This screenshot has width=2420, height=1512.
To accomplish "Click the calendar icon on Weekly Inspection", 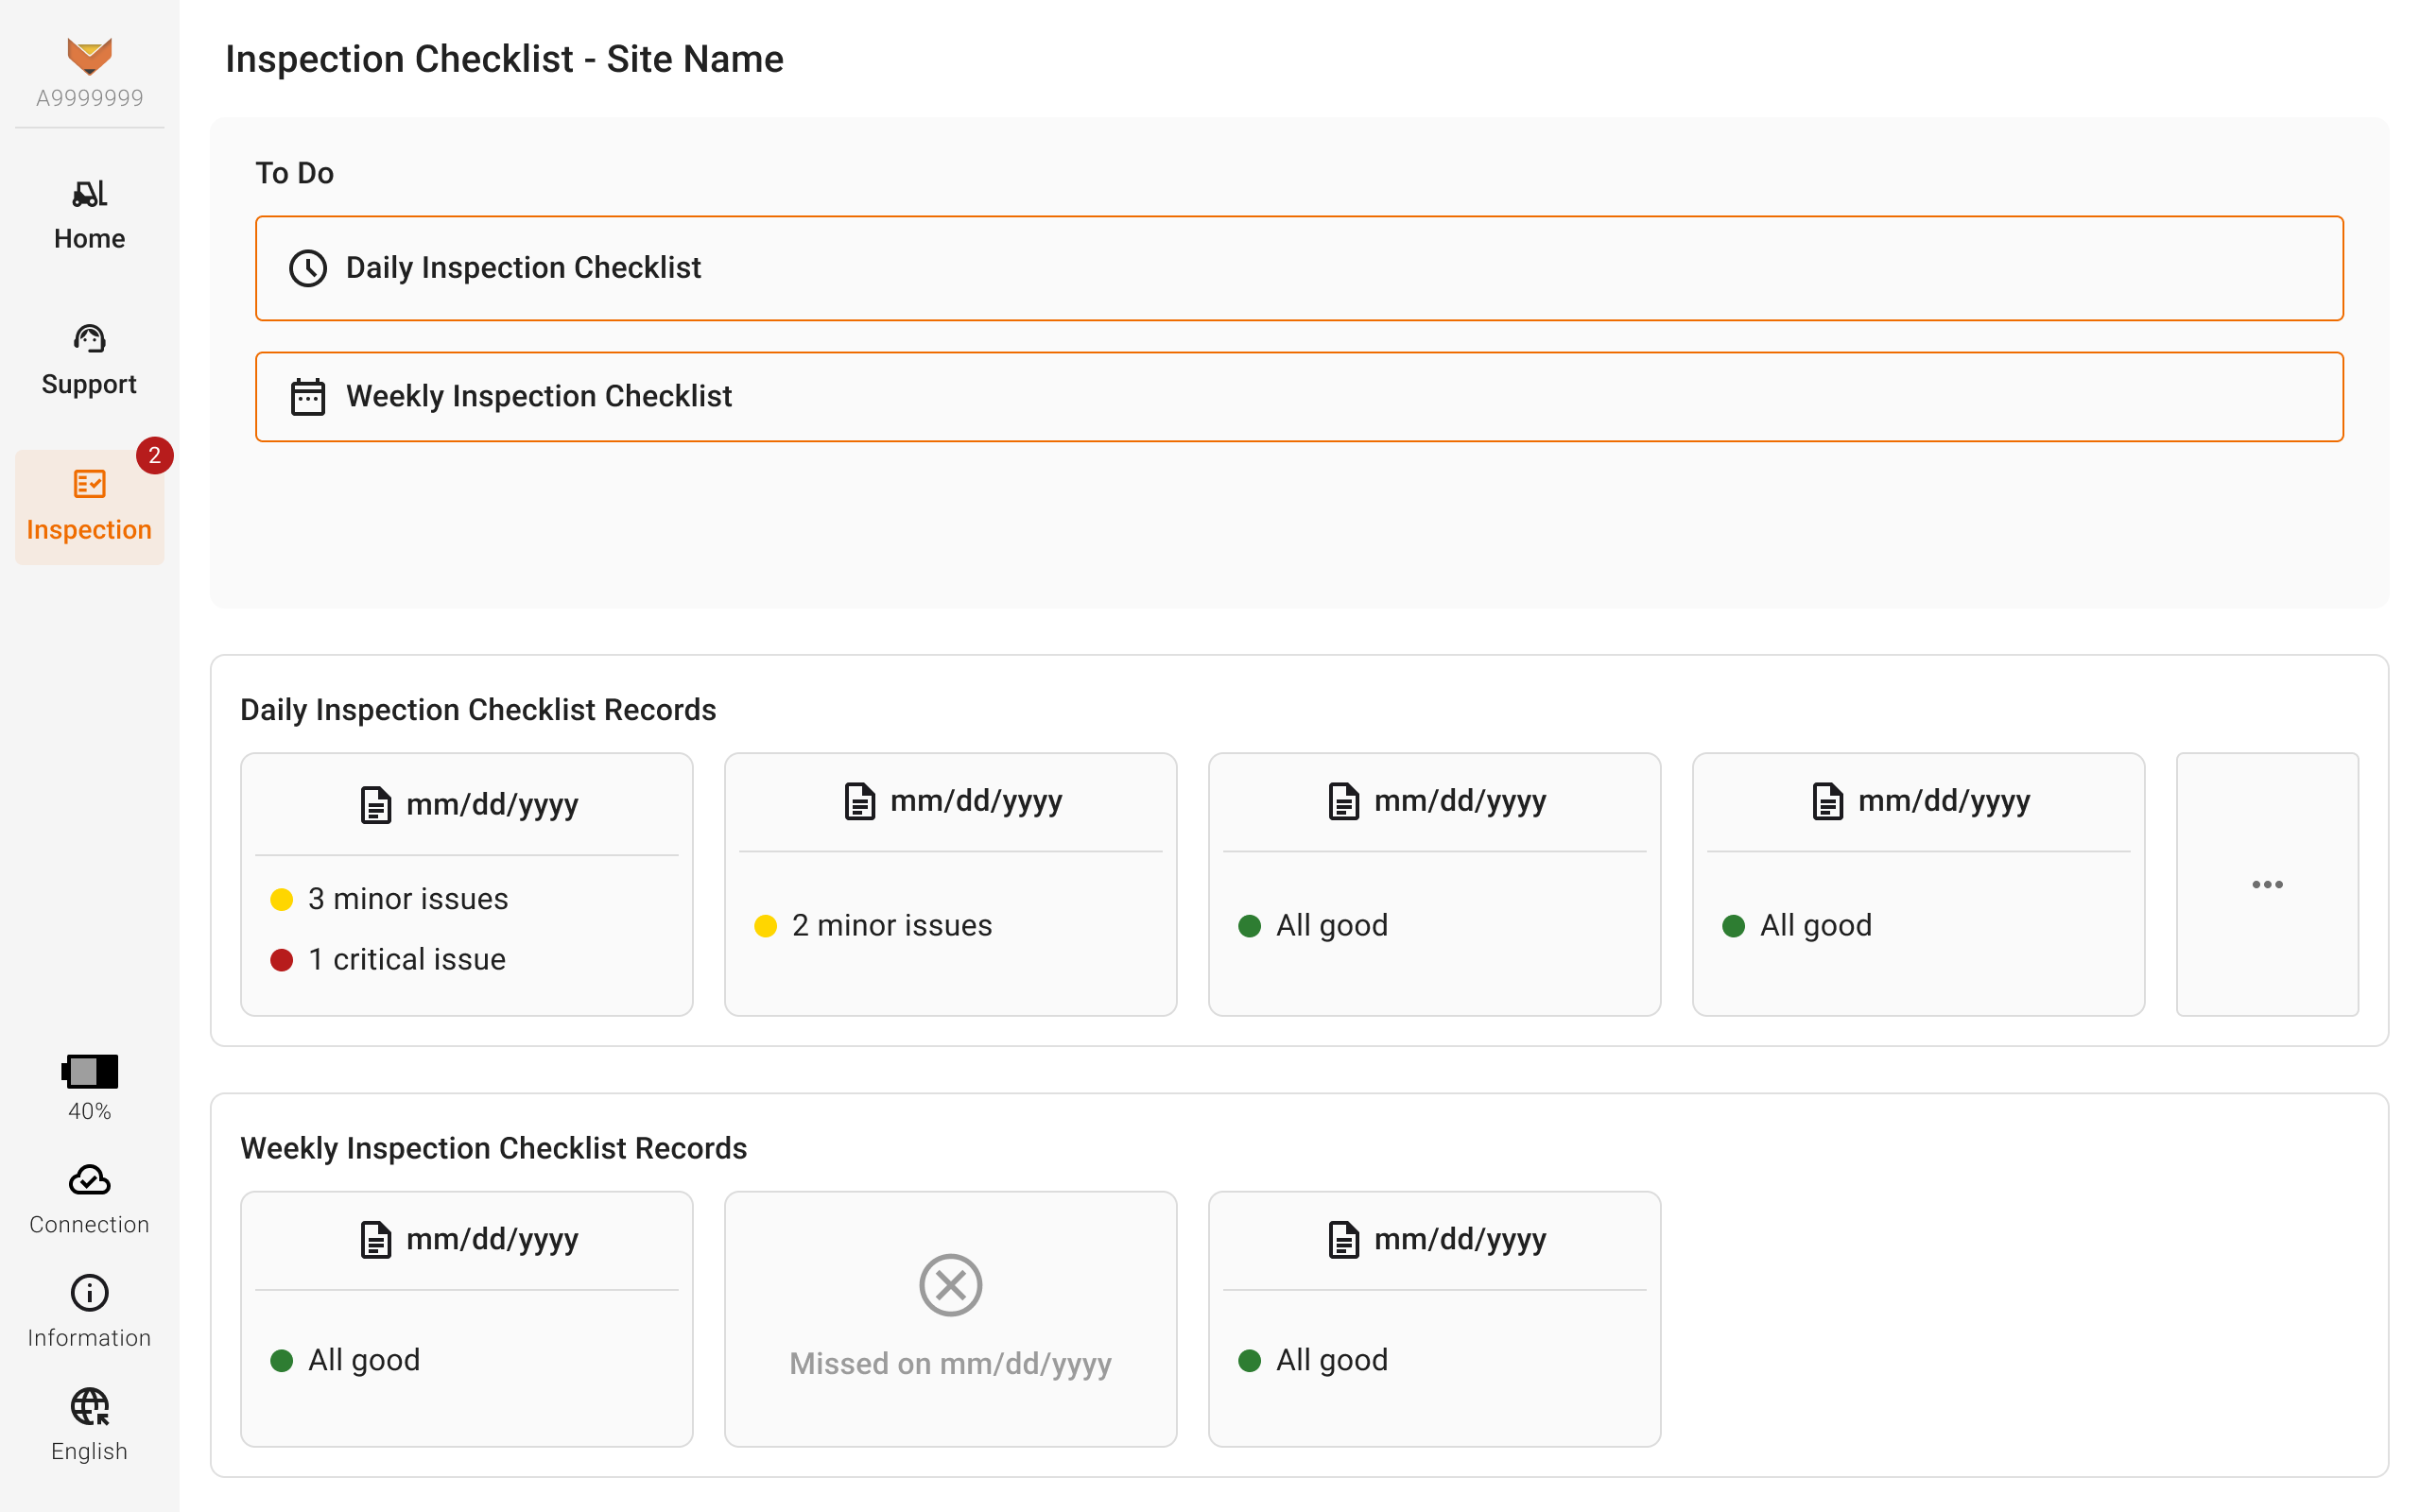I will pyautogui.click(x=308, y=397).
